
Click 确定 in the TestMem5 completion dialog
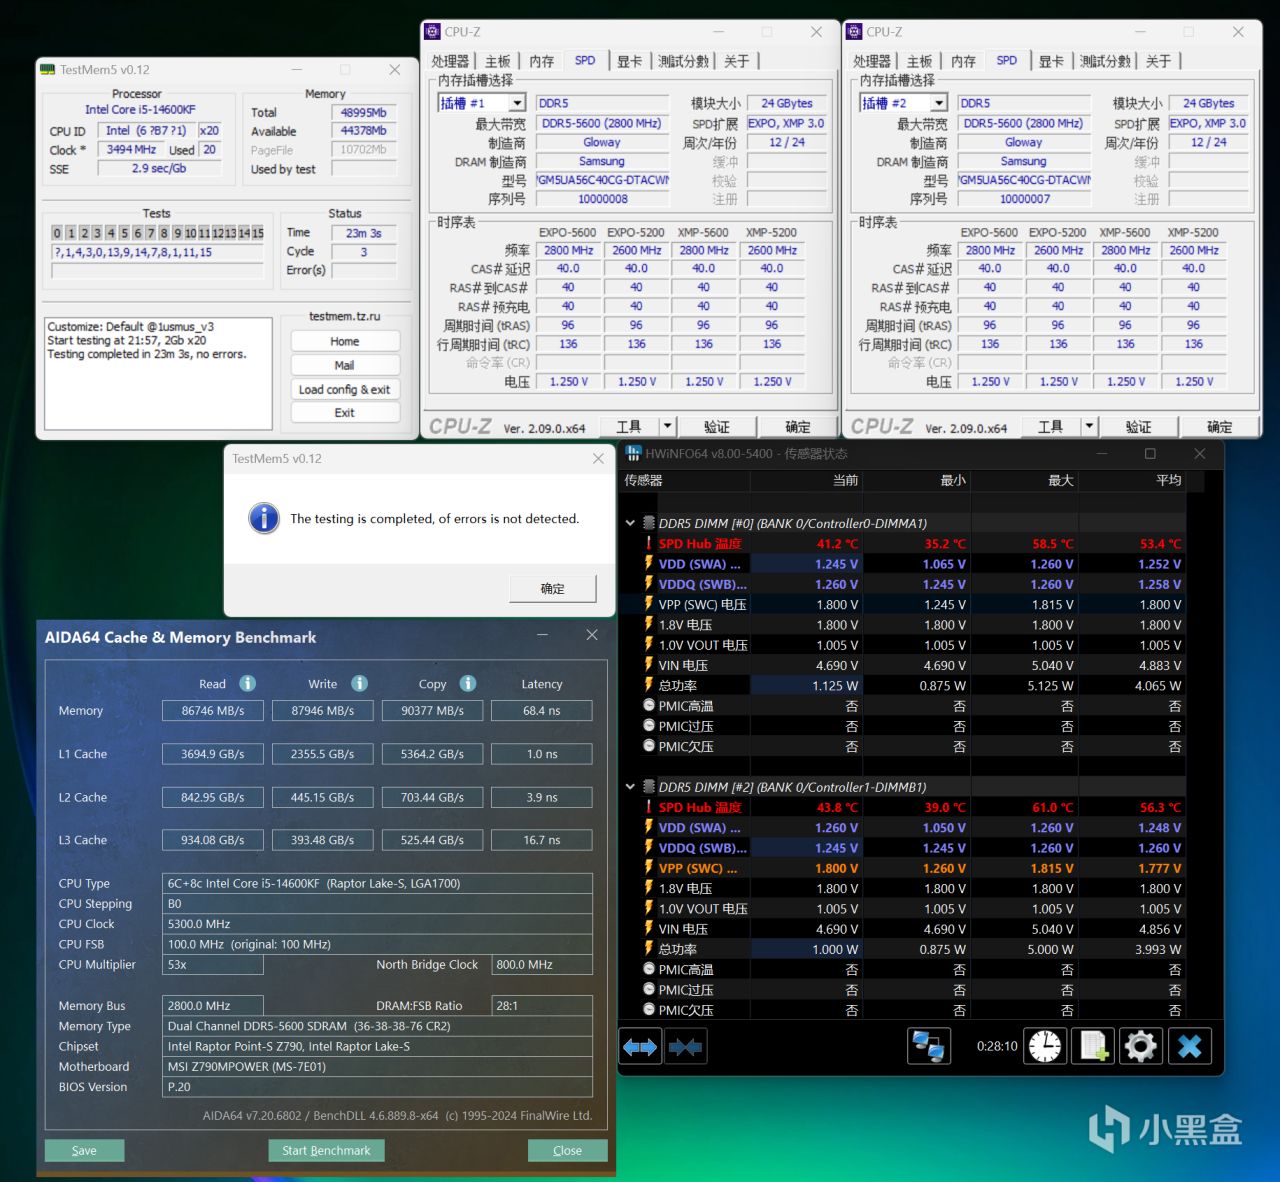[x=553, y=588]
